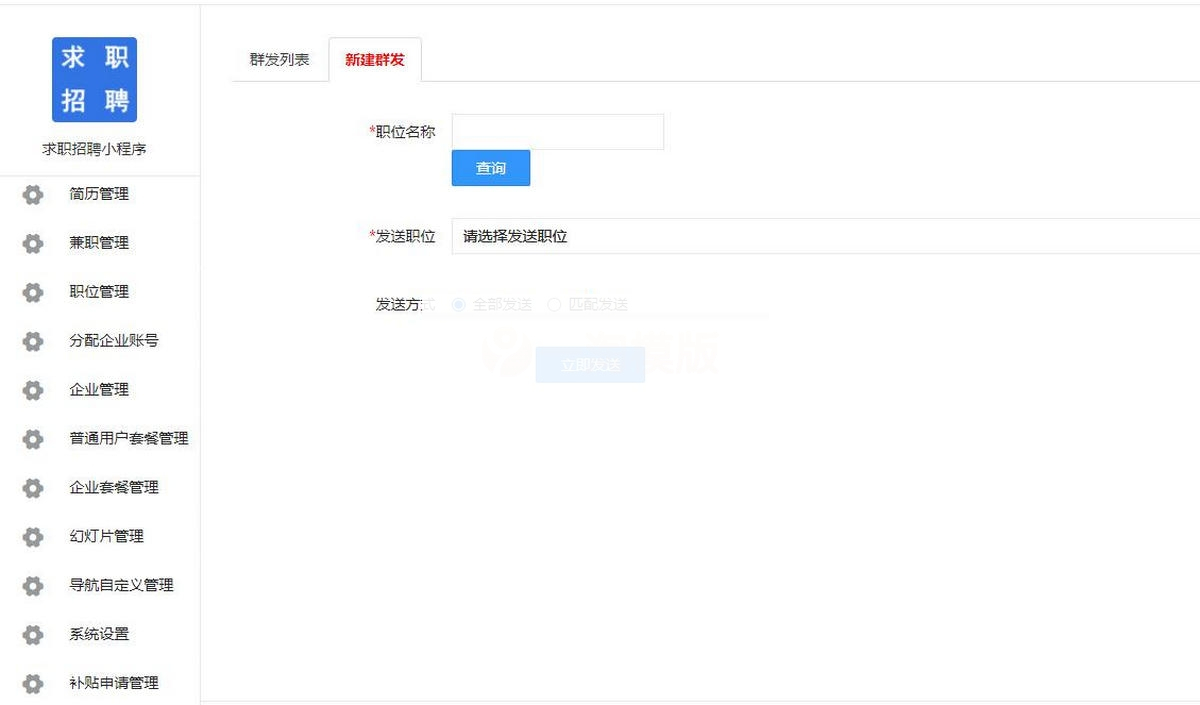Click the gear icon beside 兼职管理

pos(32,243)
